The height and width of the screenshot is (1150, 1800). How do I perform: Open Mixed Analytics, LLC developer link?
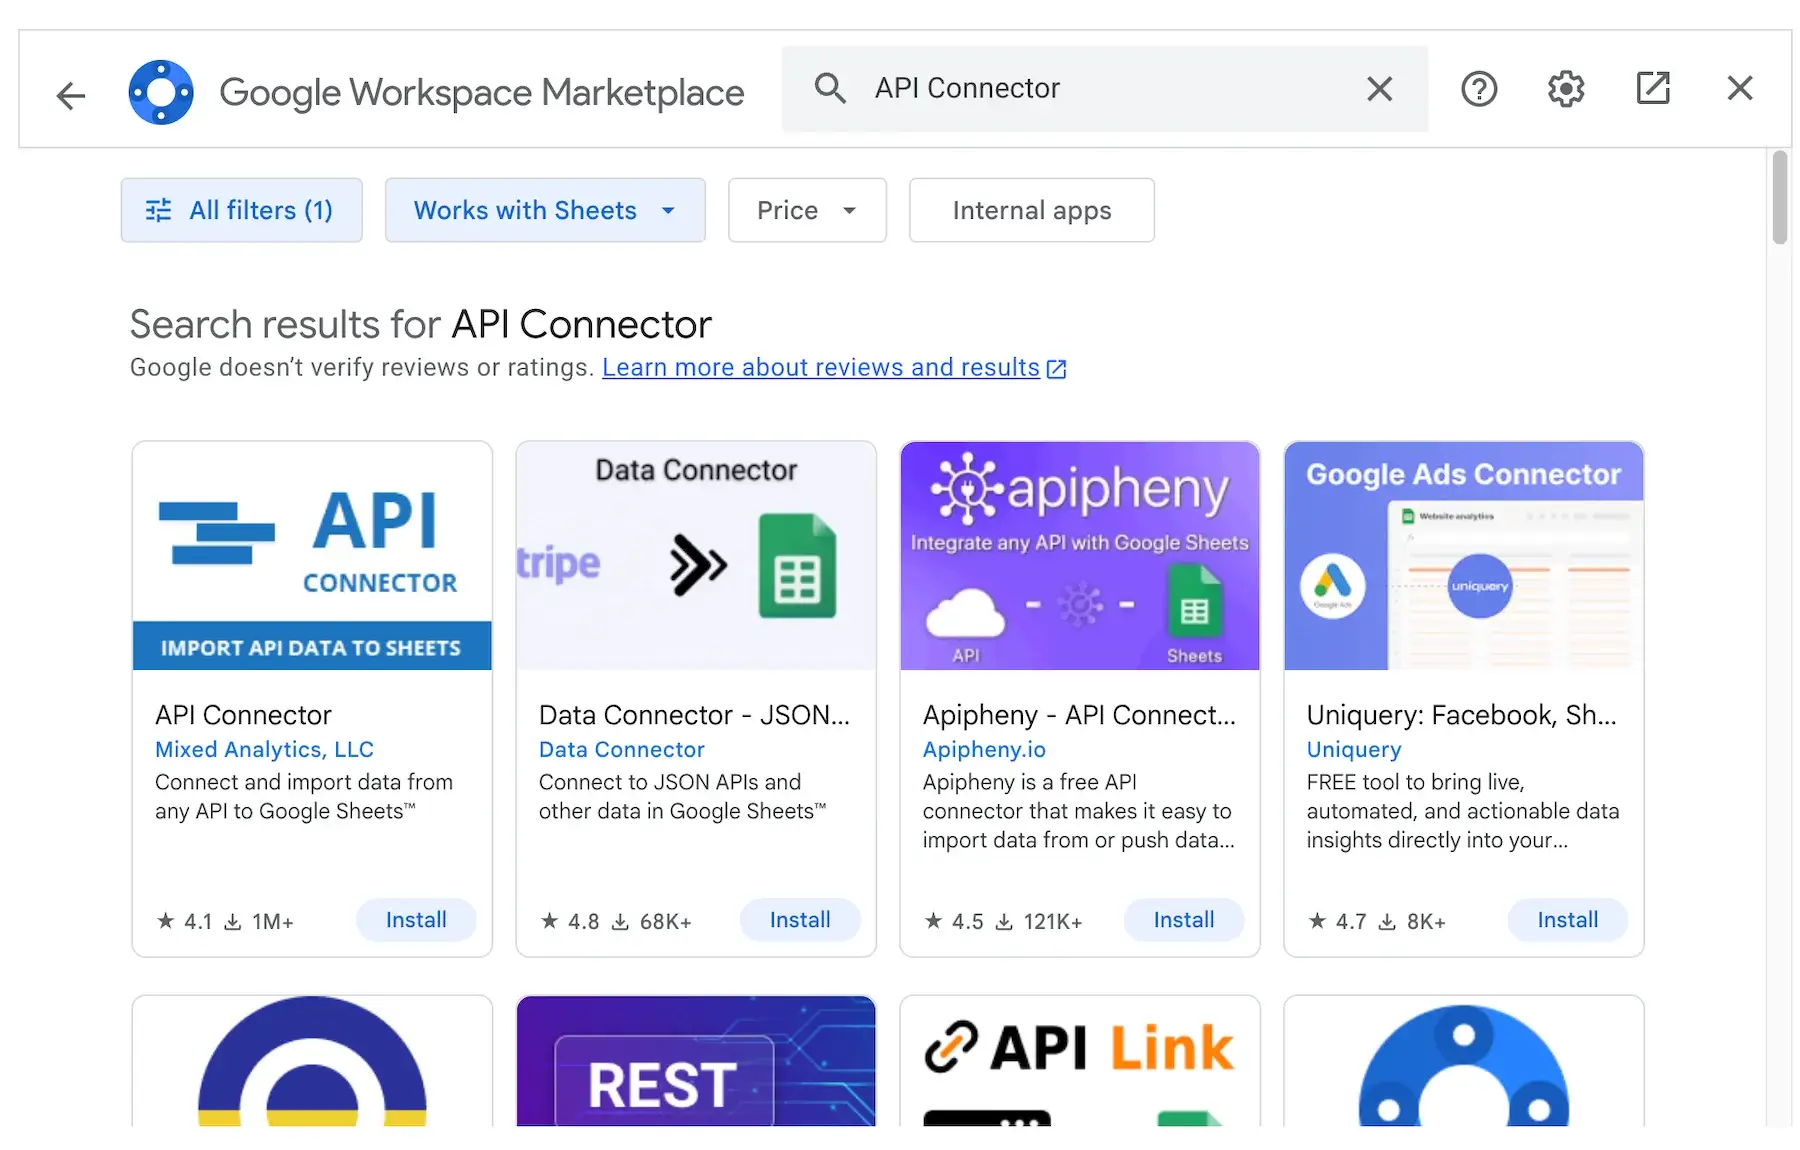coord(264,749)
